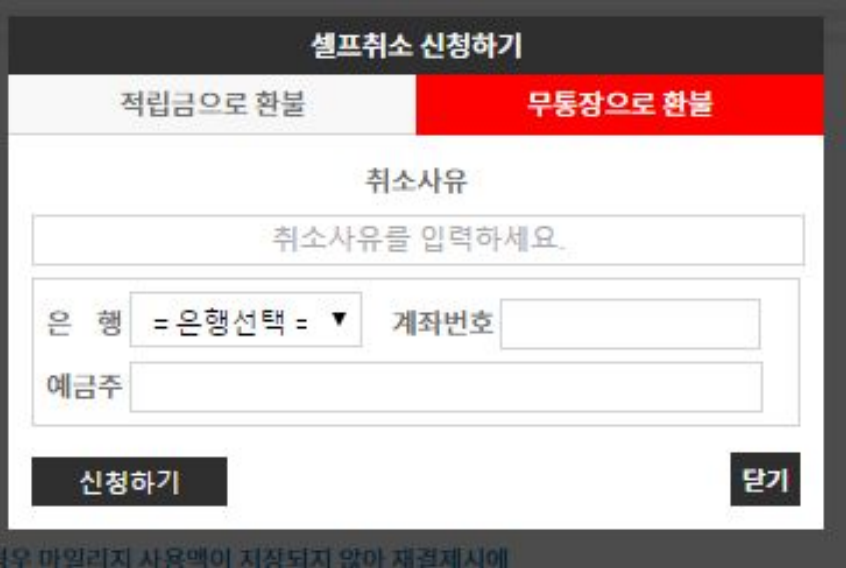Click the 은 행 field label
The image size is (846, 568).
pos(85,323)
